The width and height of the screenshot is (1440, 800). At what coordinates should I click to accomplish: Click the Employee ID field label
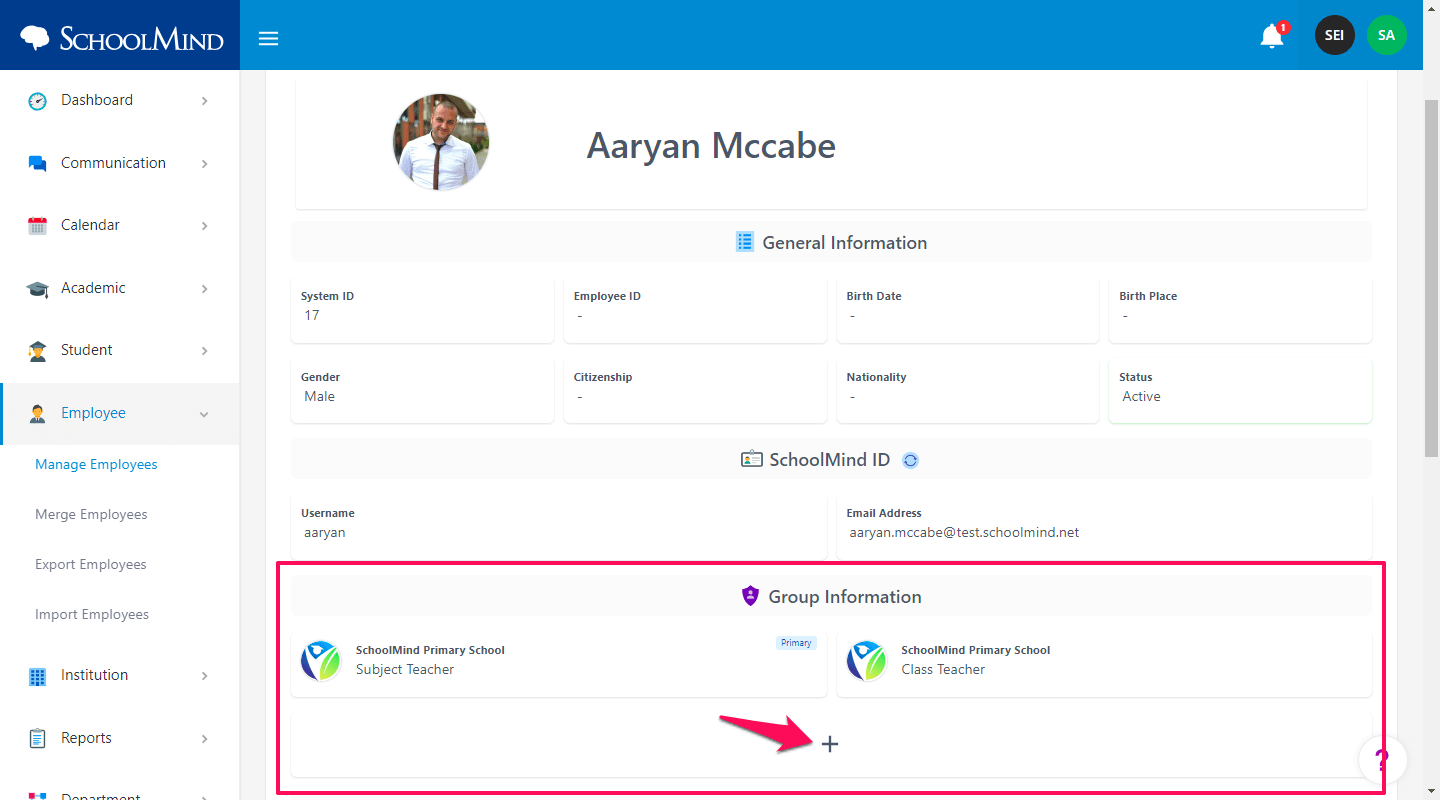(607, 296)
